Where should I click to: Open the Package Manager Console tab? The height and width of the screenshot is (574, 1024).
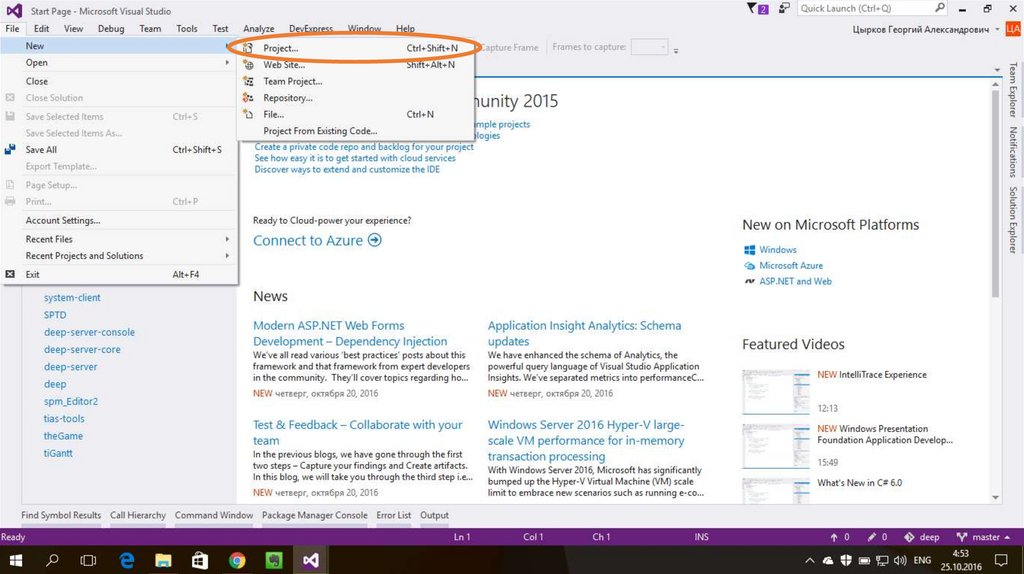(x=314, y=515)
